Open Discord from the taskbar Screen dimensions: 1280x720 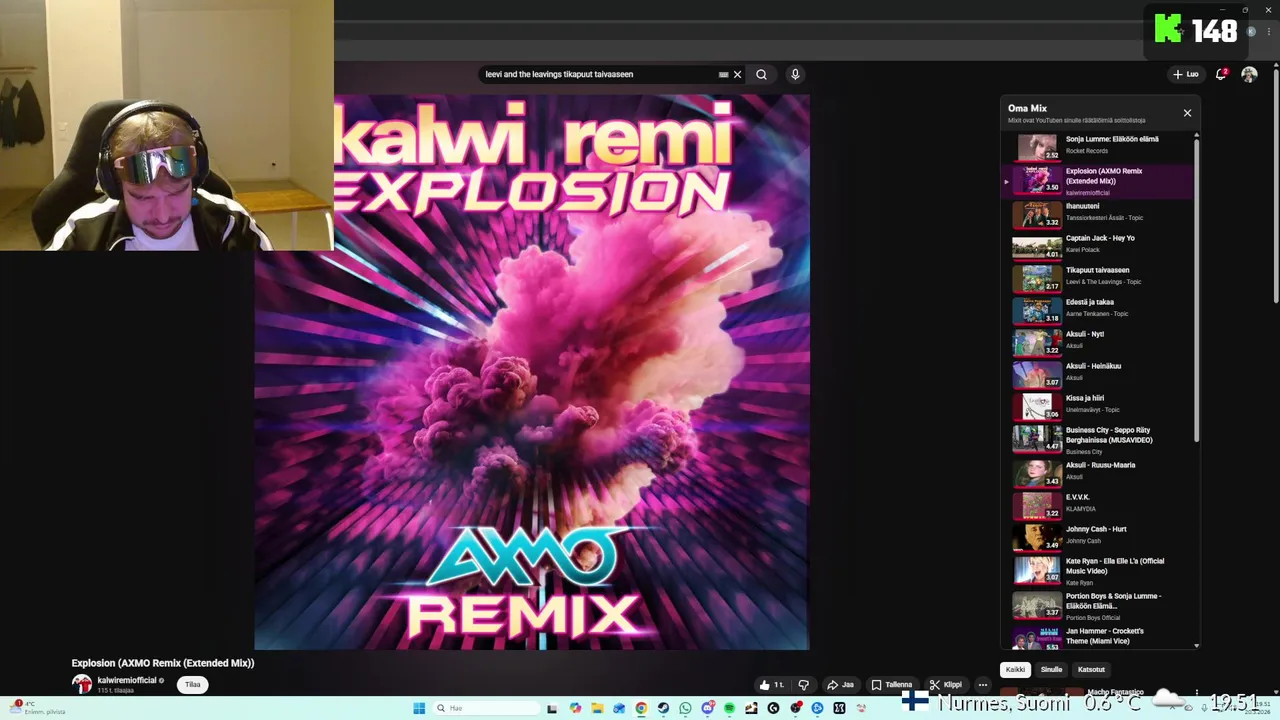click(707, 708)
